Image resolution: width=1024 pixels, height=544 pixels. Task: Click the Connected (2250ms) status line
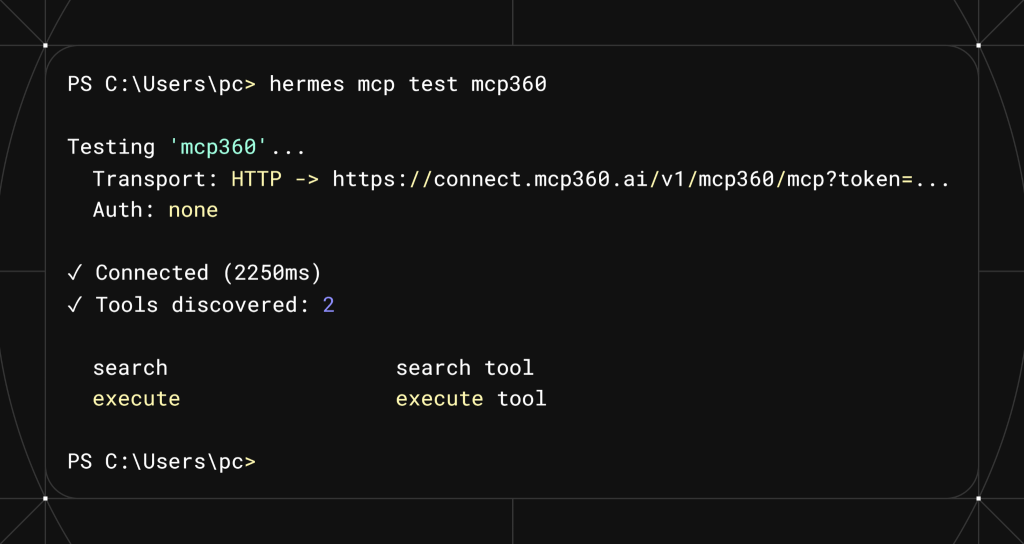pos(195,273)
